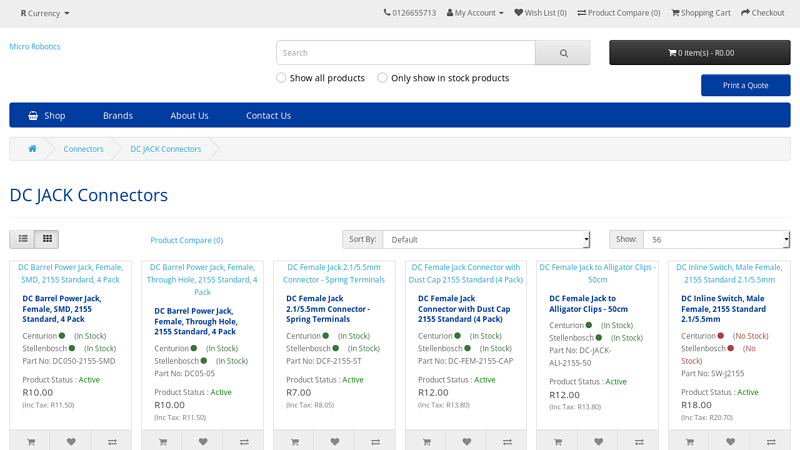Viewport: 800px width, 450px height.
Task: Add DC Female Jack Spring Terminals to wishlist
Action: 335,441
